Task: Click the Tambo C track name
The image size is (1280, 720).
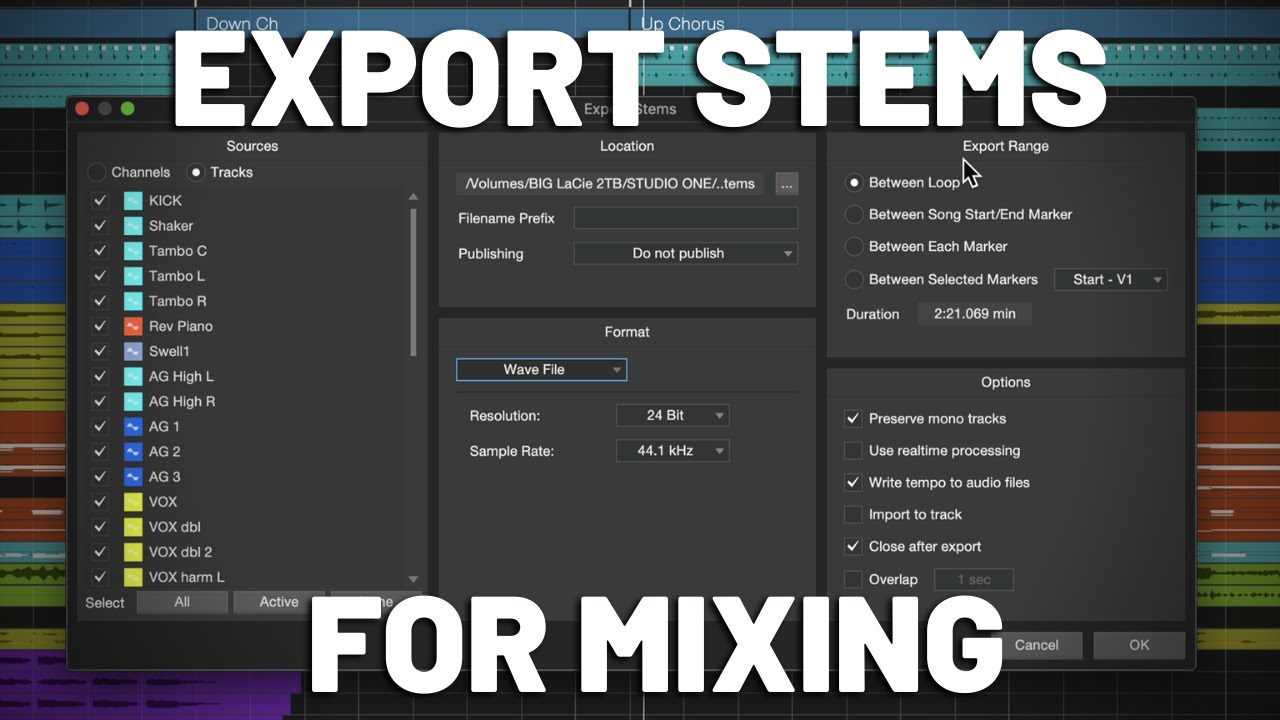Action: pyautogui.click(x=178, y=251)
